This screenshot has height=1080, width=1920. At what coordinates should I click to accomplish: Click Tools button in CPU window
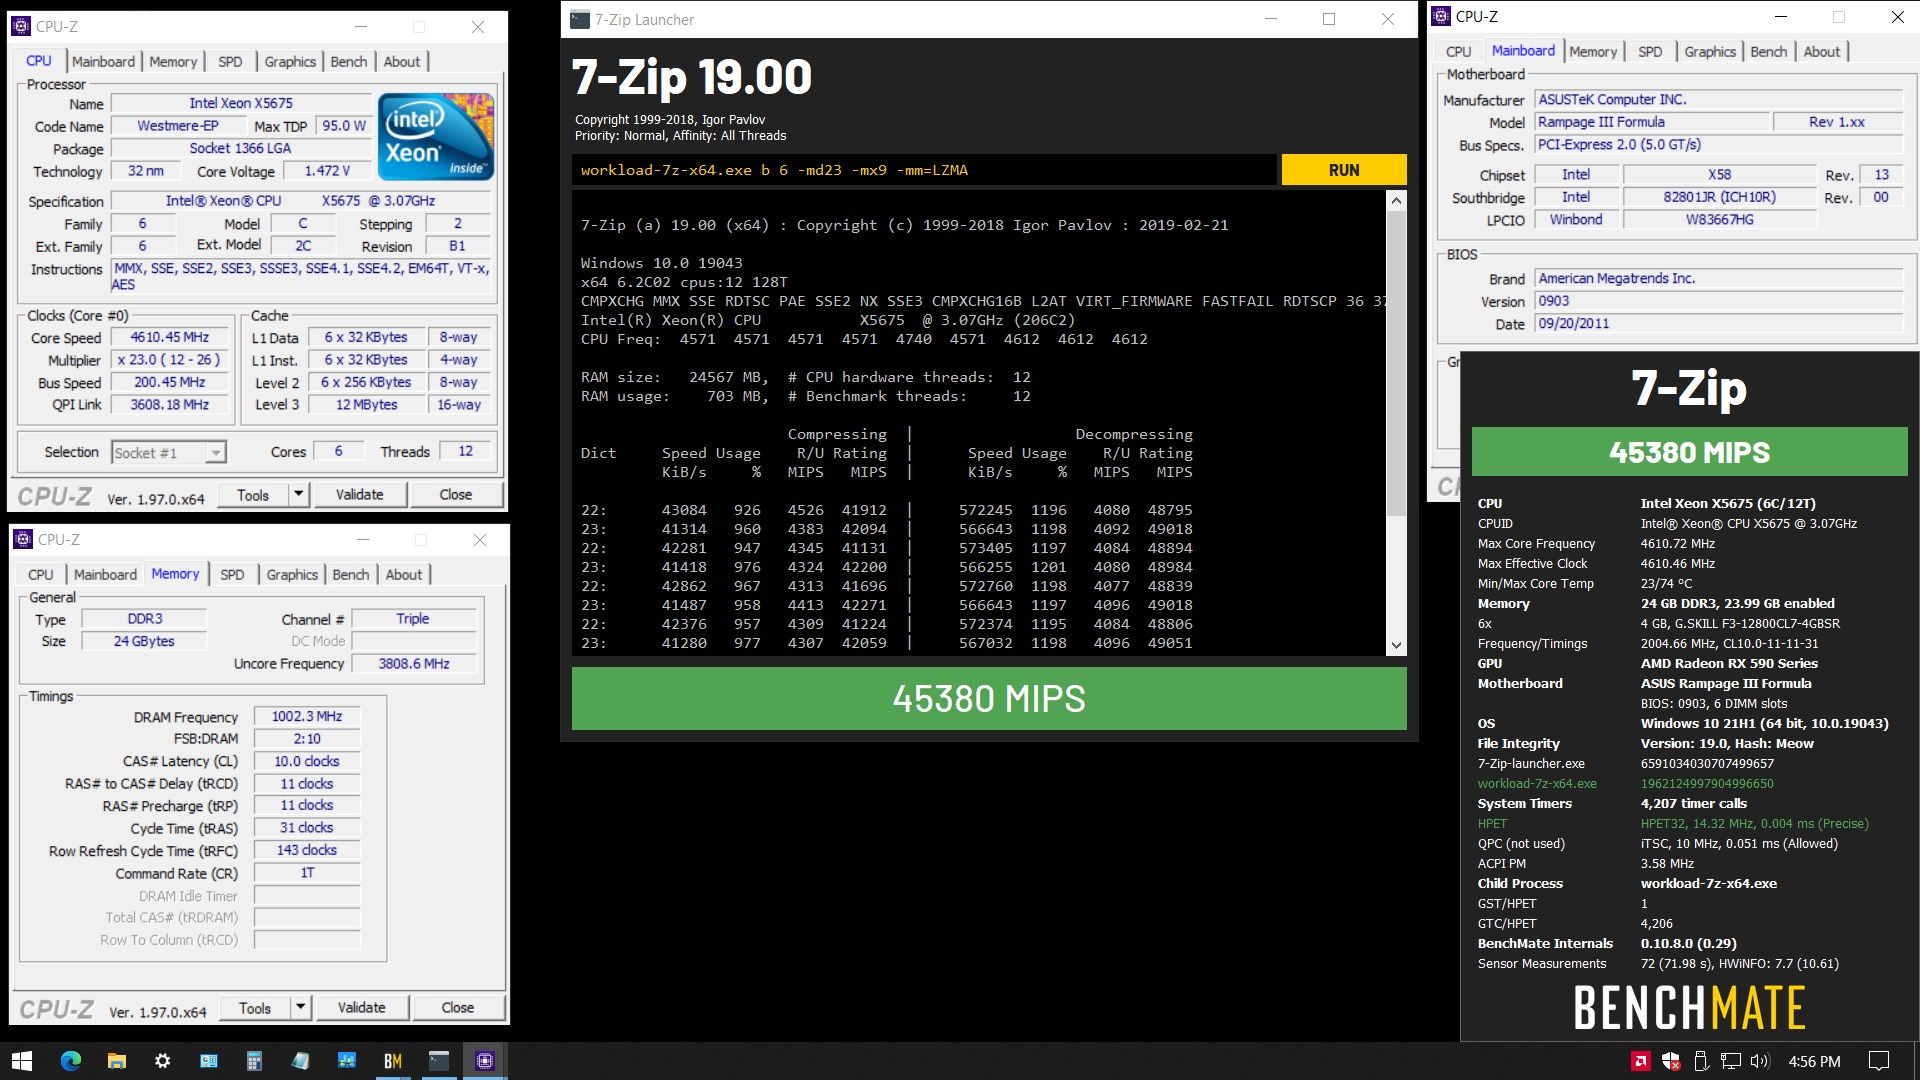[253, 494]
